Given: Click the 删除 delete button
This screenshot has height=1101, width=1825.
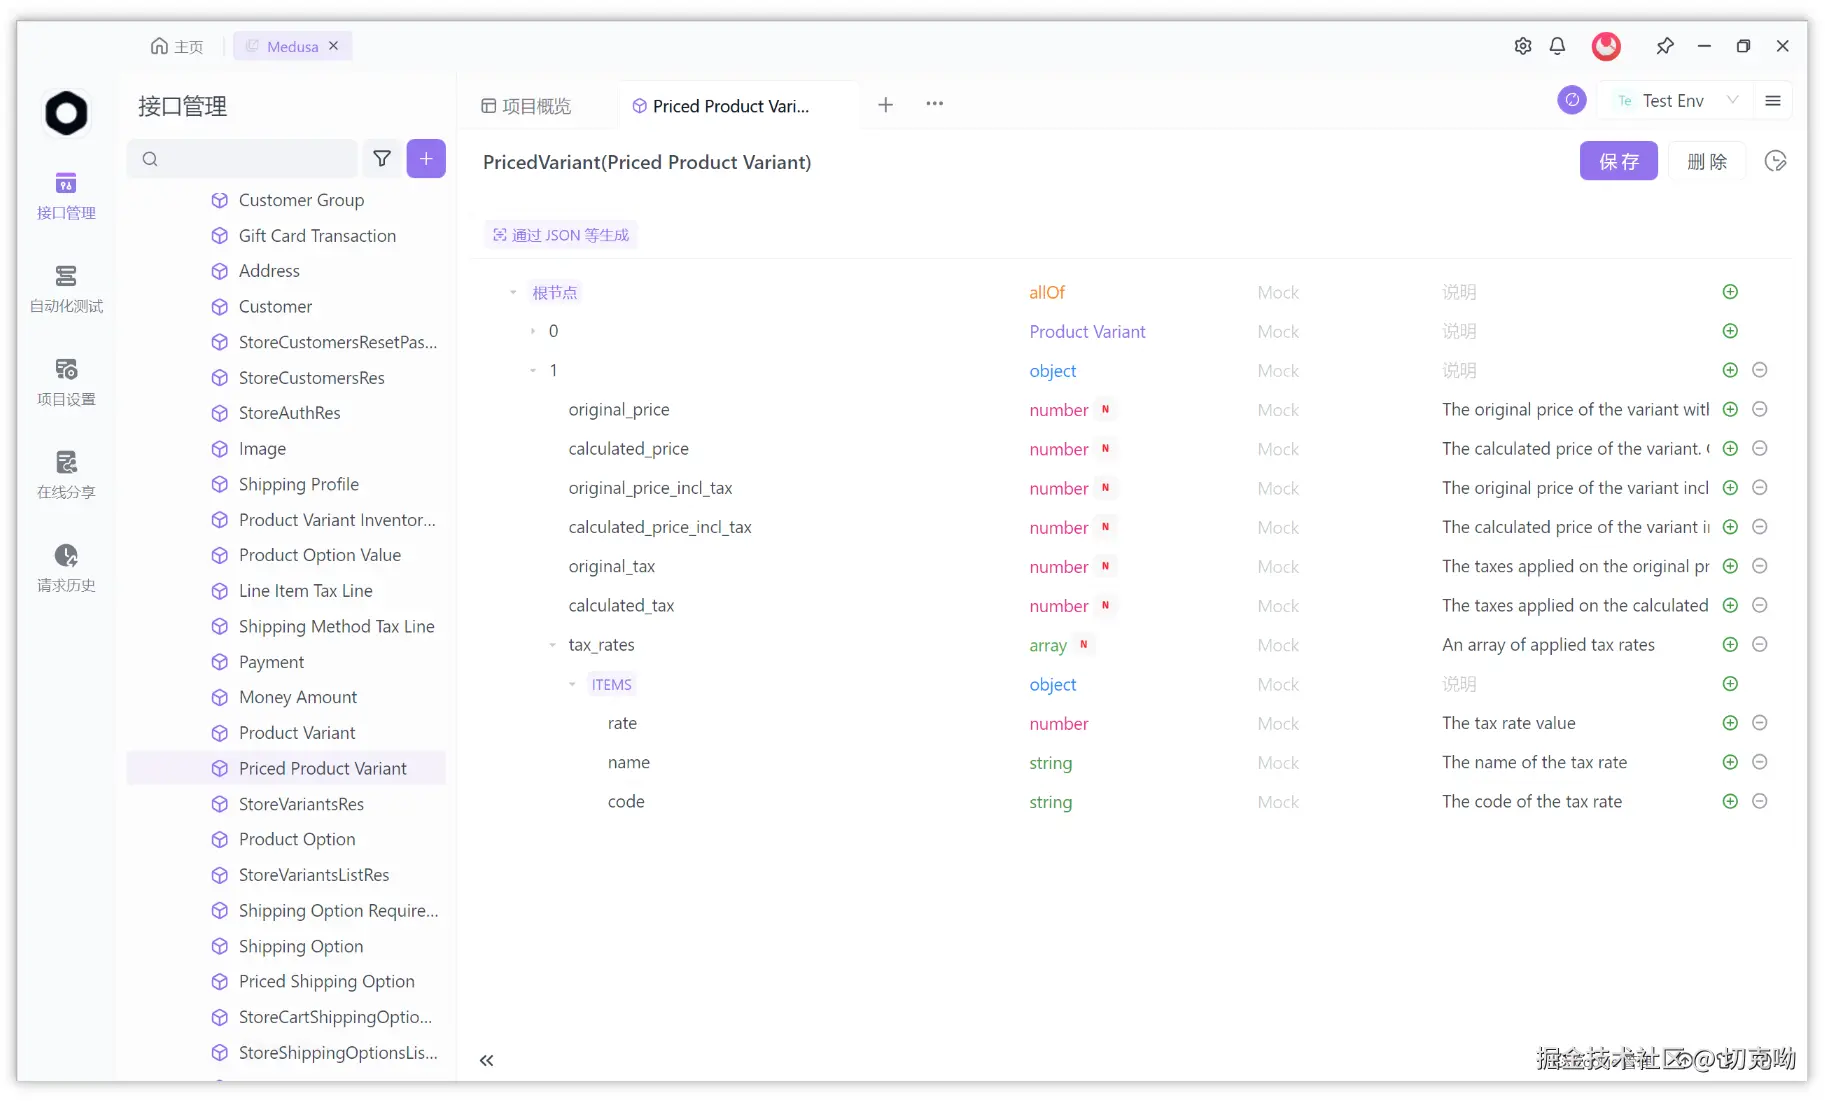Looking at the screenshot, I should [1706, 161].
